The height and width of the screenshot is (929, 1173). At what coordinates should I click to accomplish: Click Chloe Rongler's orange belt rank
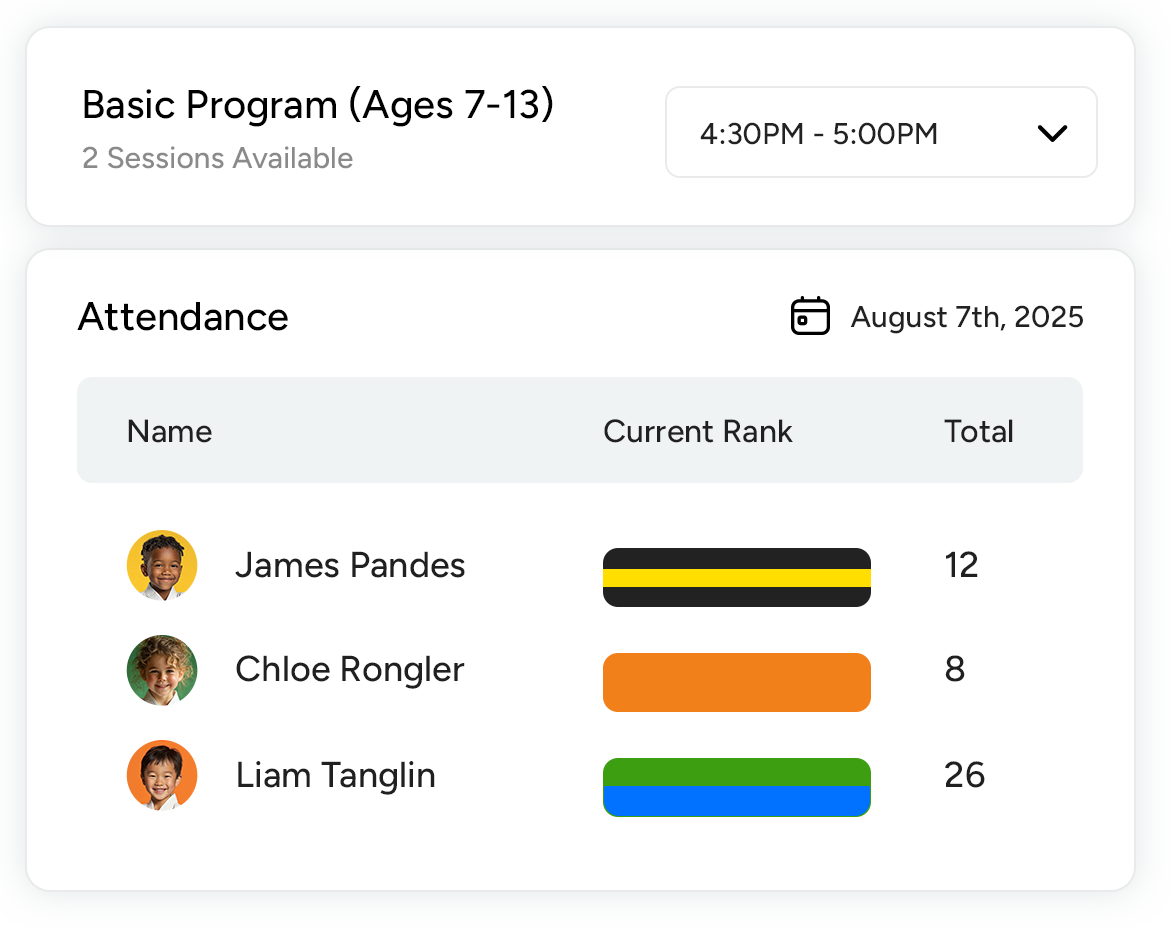click(x=736, y=682)
